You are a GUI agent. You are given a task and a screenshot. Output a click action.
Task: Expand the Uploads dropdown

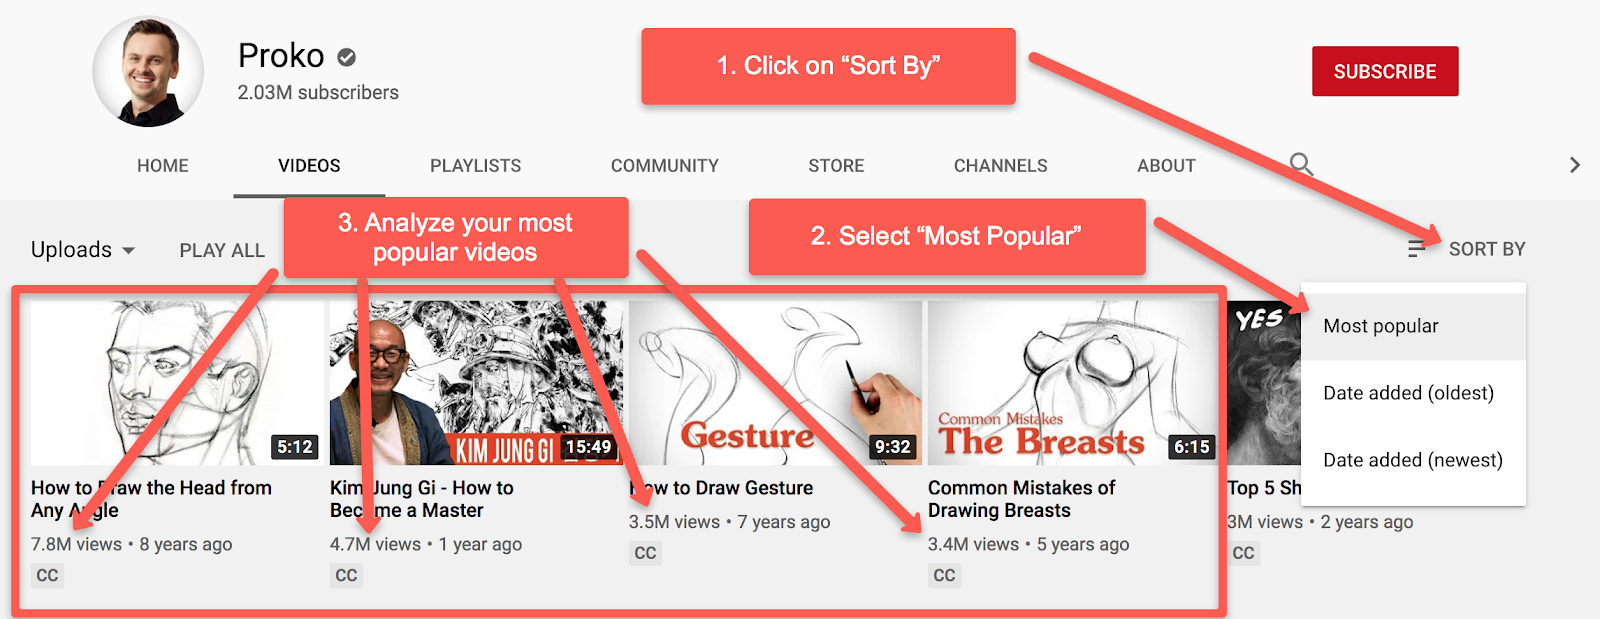coord(83,250)
